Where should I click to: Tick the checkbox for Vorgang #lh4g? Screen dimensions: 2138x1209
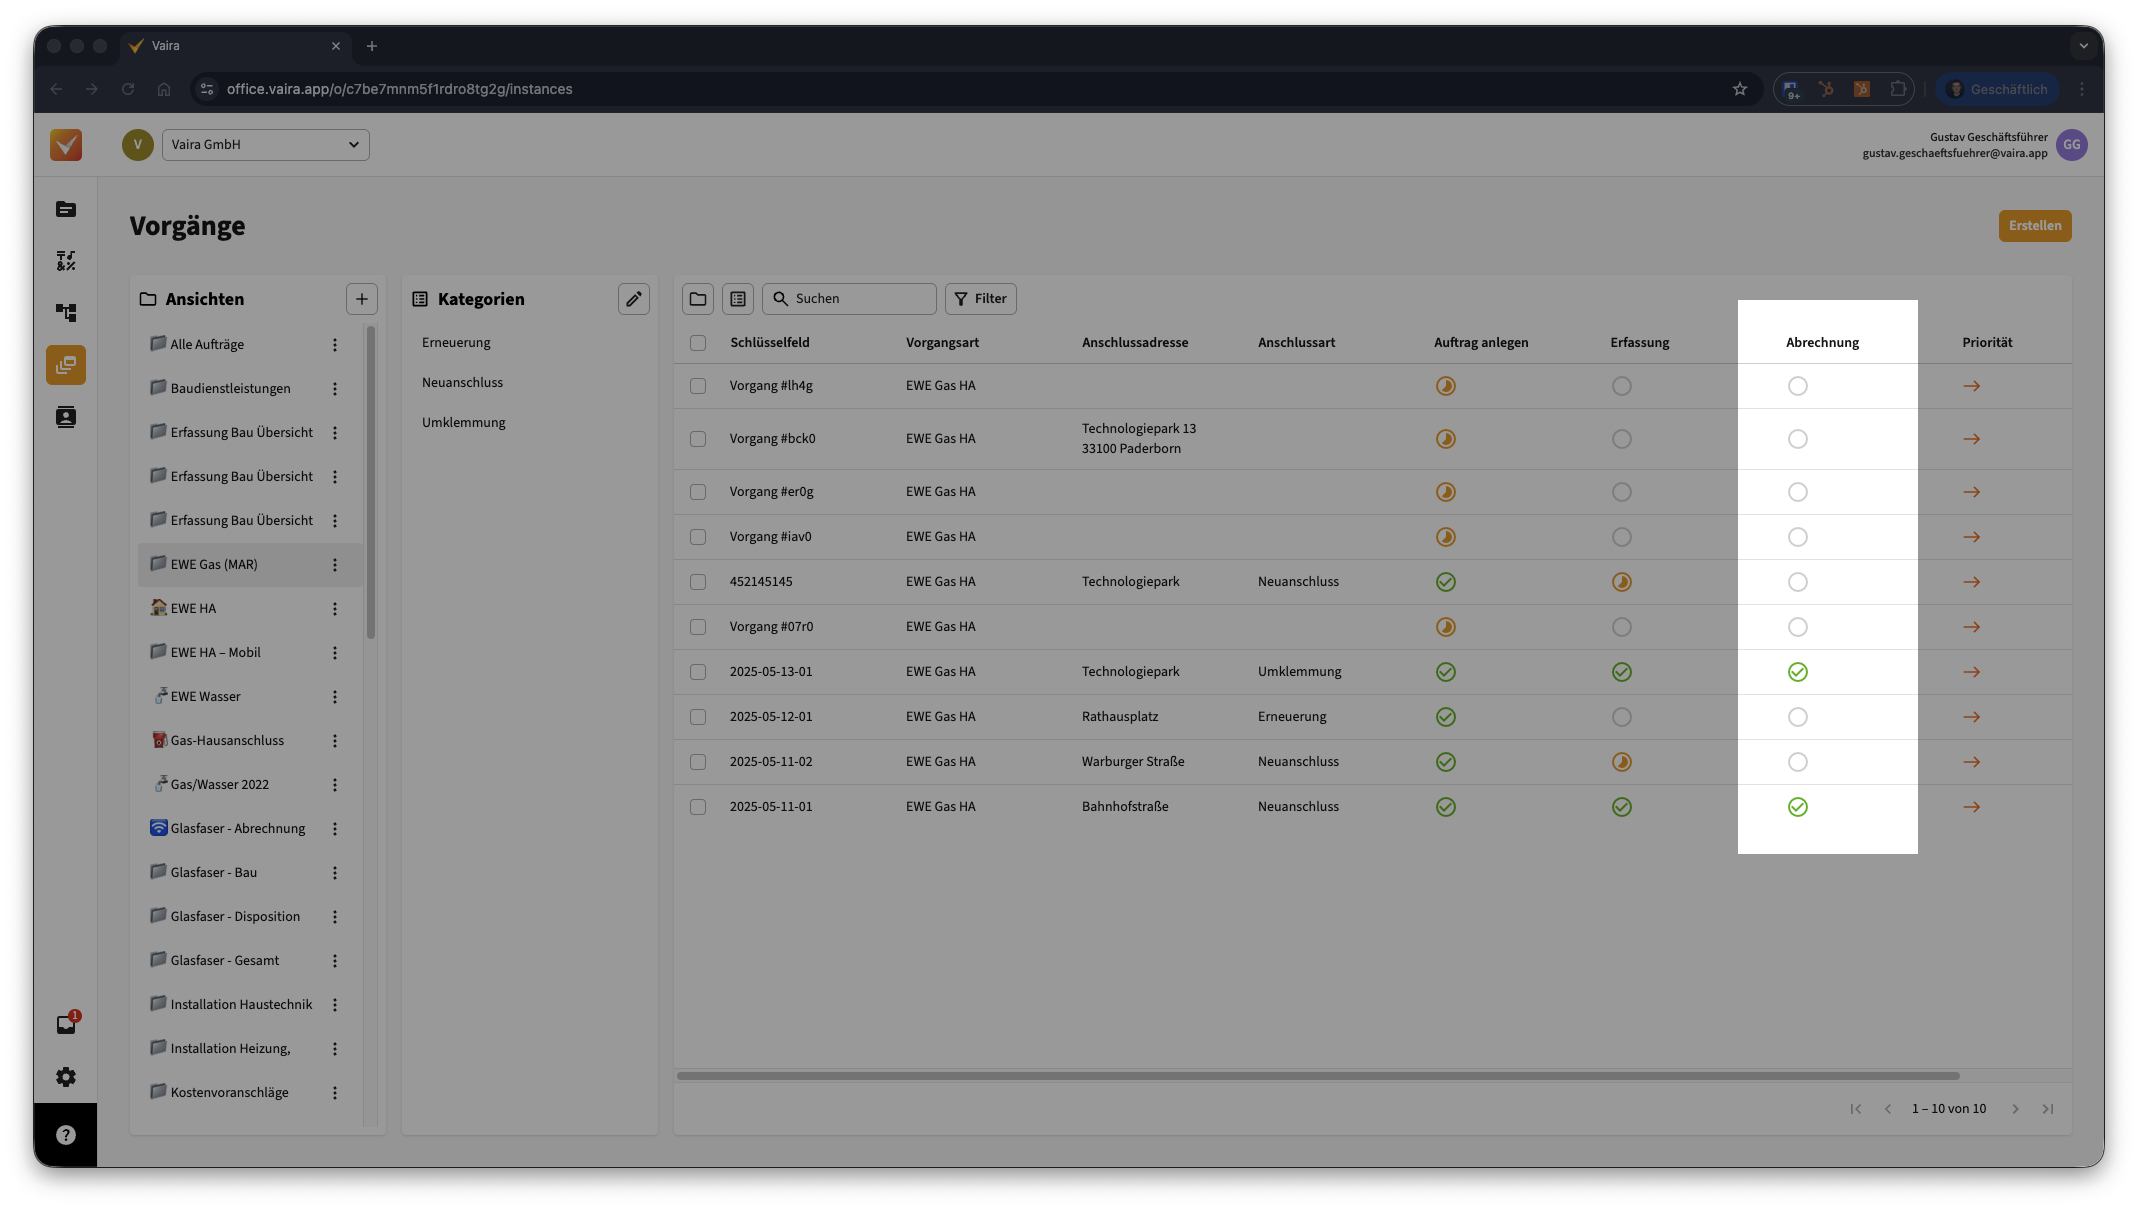pyautogui.click(x=698, y=386)
